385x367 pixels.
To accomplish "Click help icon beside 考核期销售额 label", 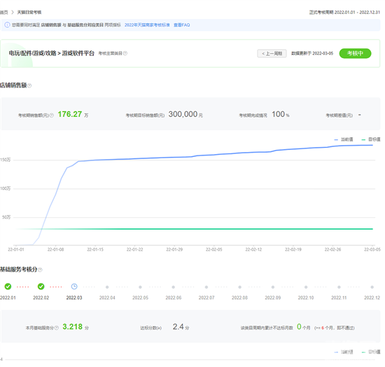I will pyautogui.click(x=52, y=115).
